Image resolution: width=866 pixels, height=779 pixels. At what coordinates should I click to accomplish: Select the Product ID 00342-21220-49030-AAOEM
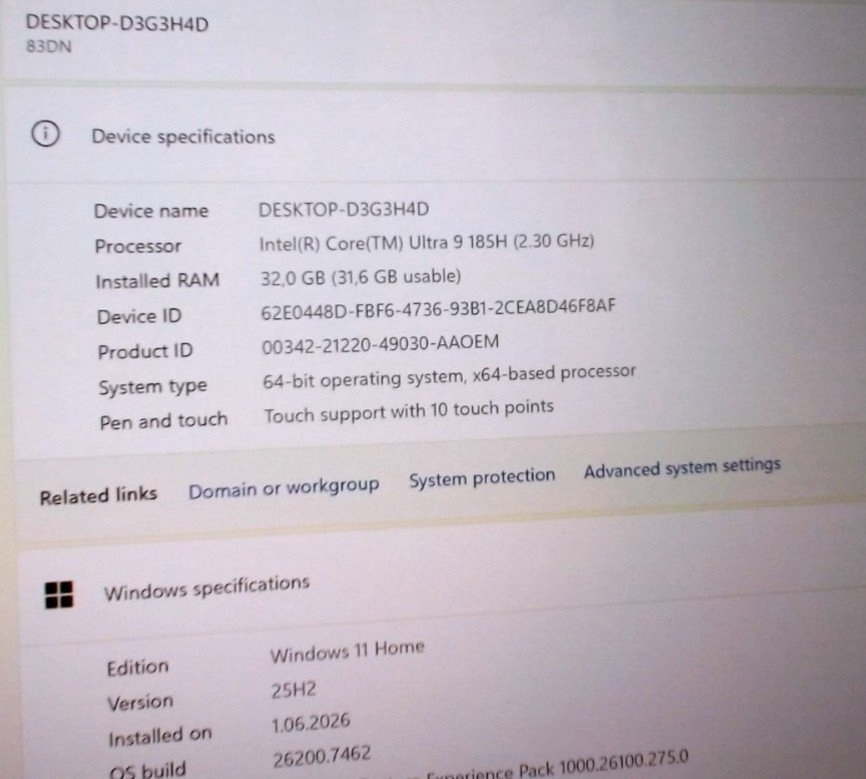(x=381, y=344)
